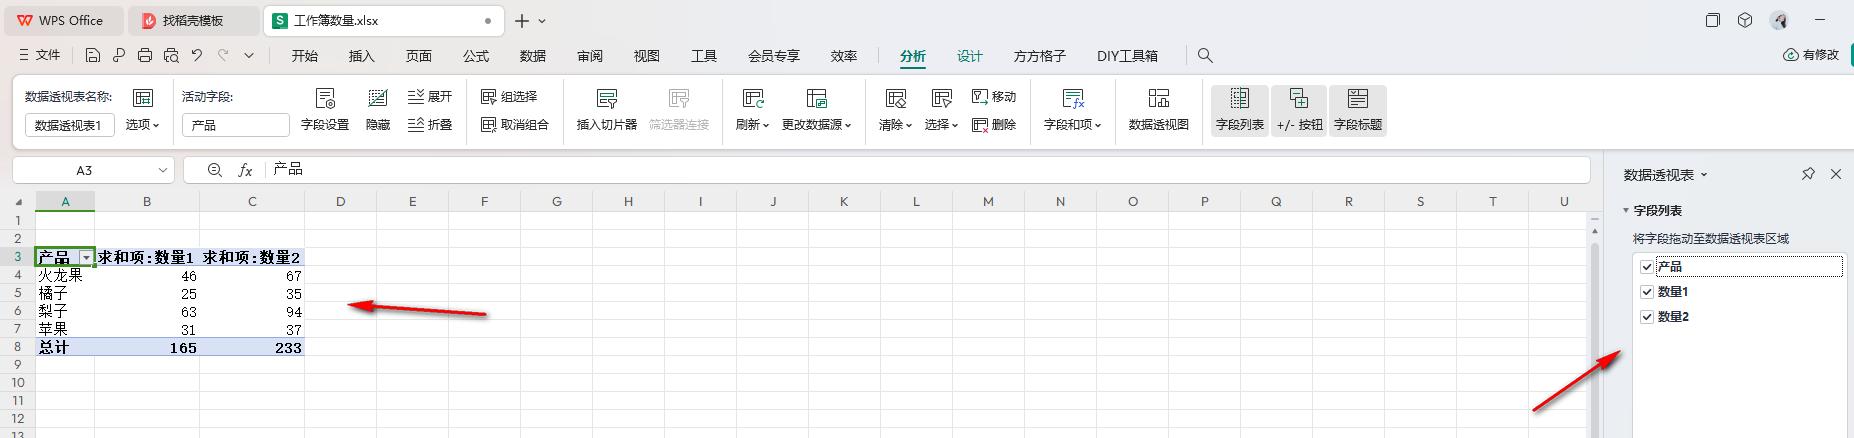This screenshot has width=1854, height=438.
Task: Click the Redo arrow icon
Action: (223, 55)
